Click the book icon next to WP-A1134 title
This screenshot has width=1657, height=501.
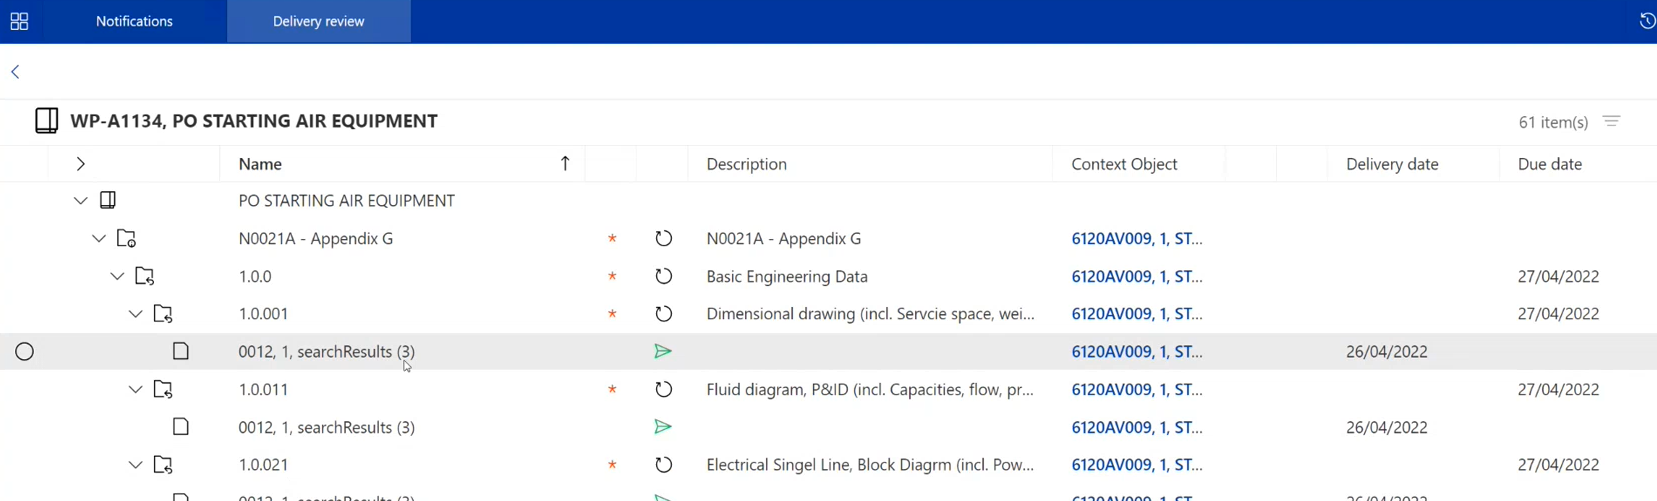tap(46, 121)
